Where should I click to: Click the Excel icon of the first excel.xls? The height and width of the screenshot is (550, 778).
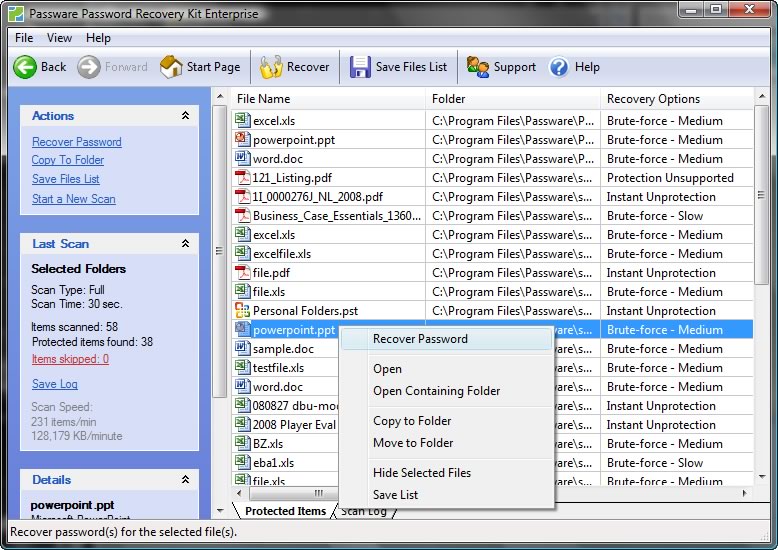(x=243, y=120)
